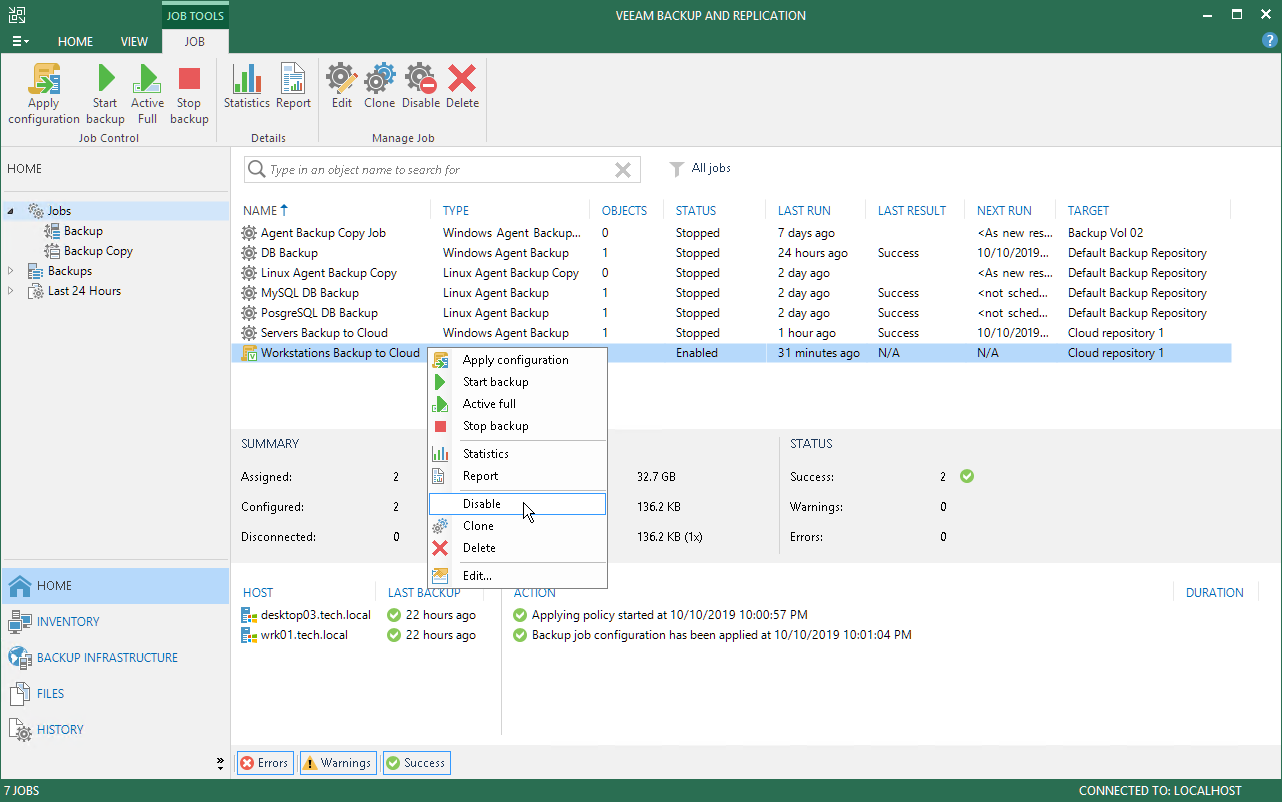The height and width of the screenshot is (802, 1282).
Task: Expand the Backups tree node
Action: pos(11,271)
